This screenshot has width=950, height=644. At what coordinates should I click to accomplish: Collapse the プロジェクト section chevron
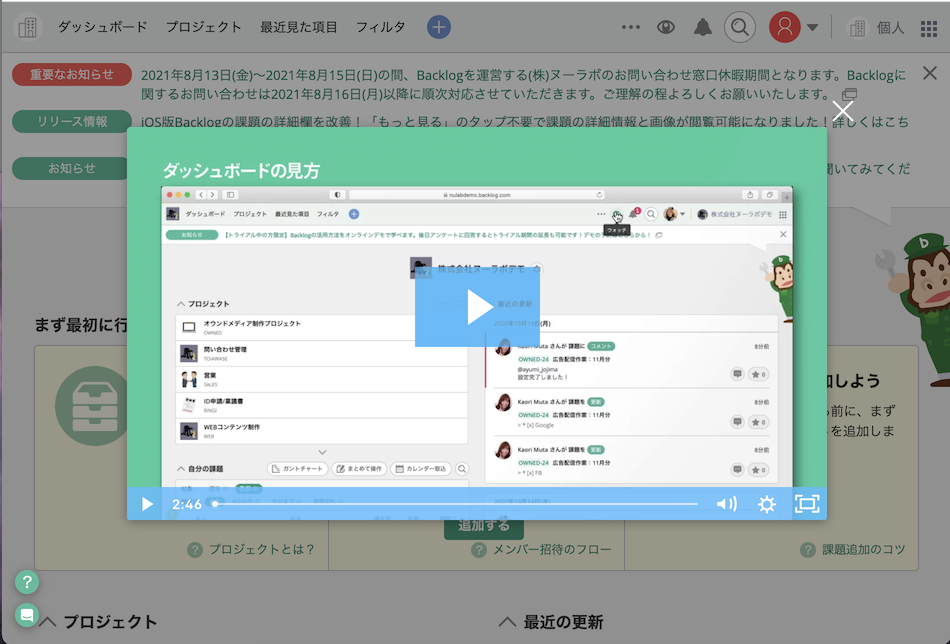48,622
